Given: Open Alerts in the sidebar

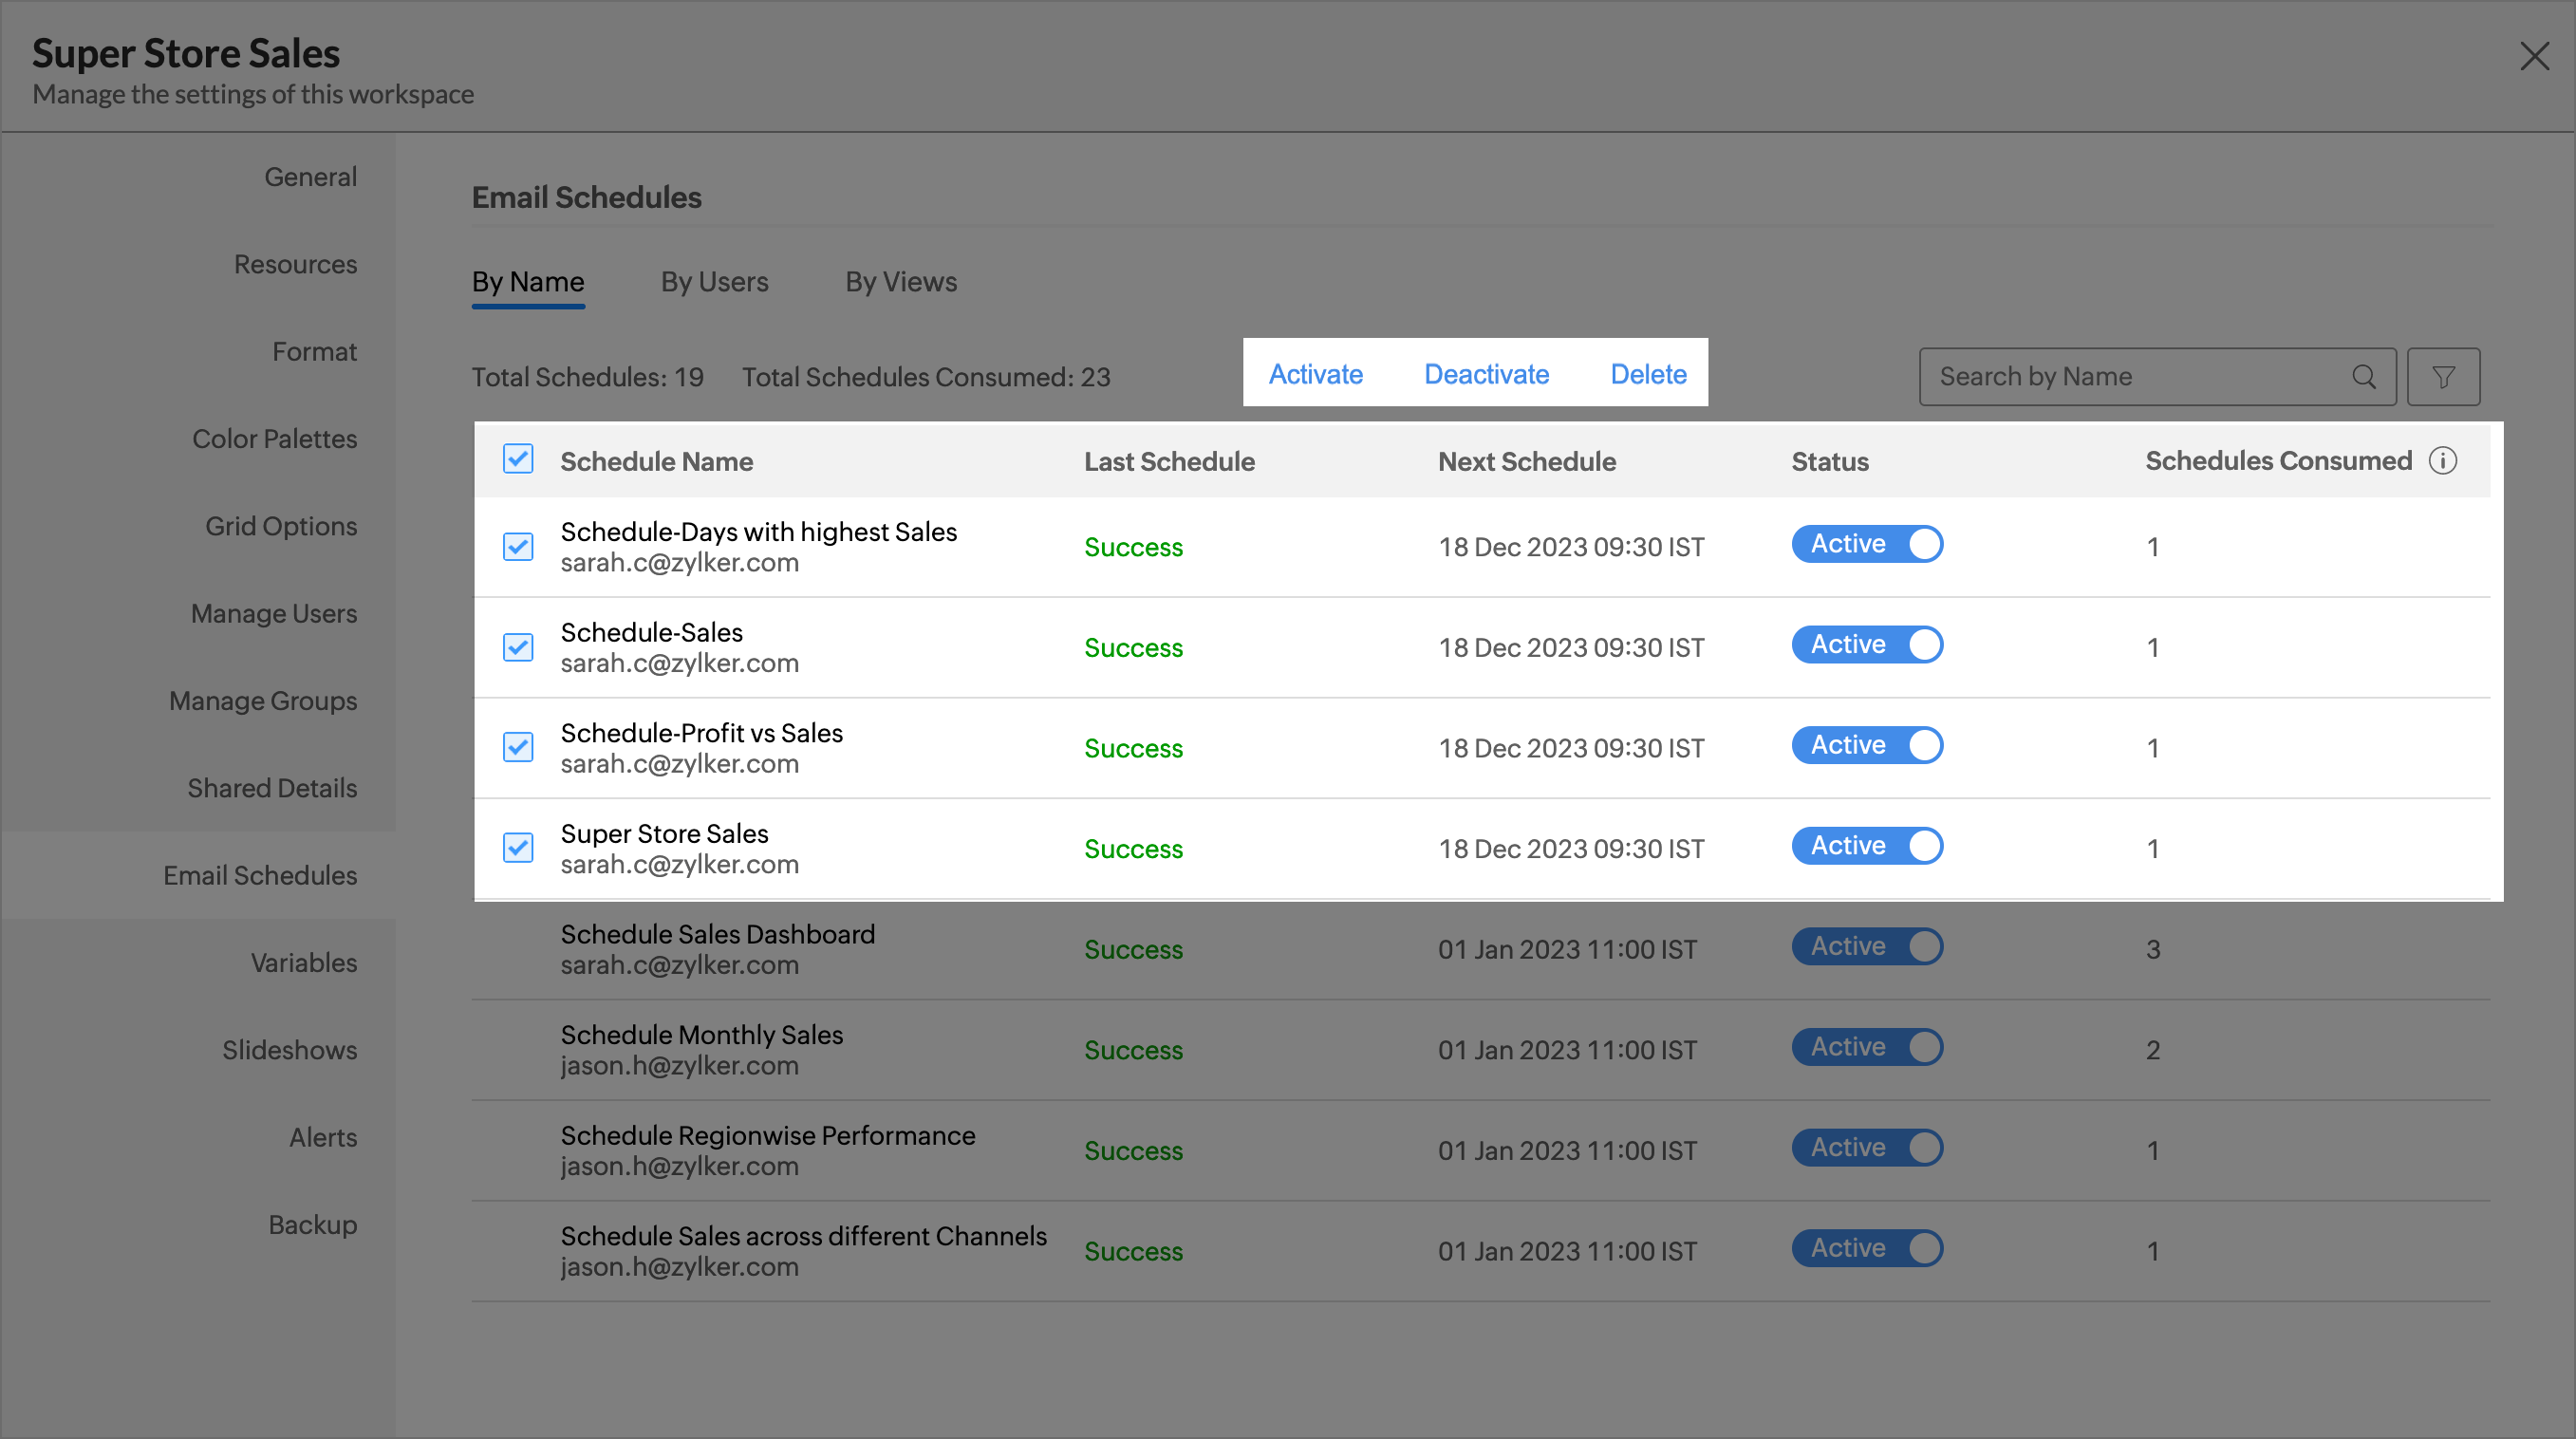Looking at the screenshot, I should click(x=323, y=1137).
